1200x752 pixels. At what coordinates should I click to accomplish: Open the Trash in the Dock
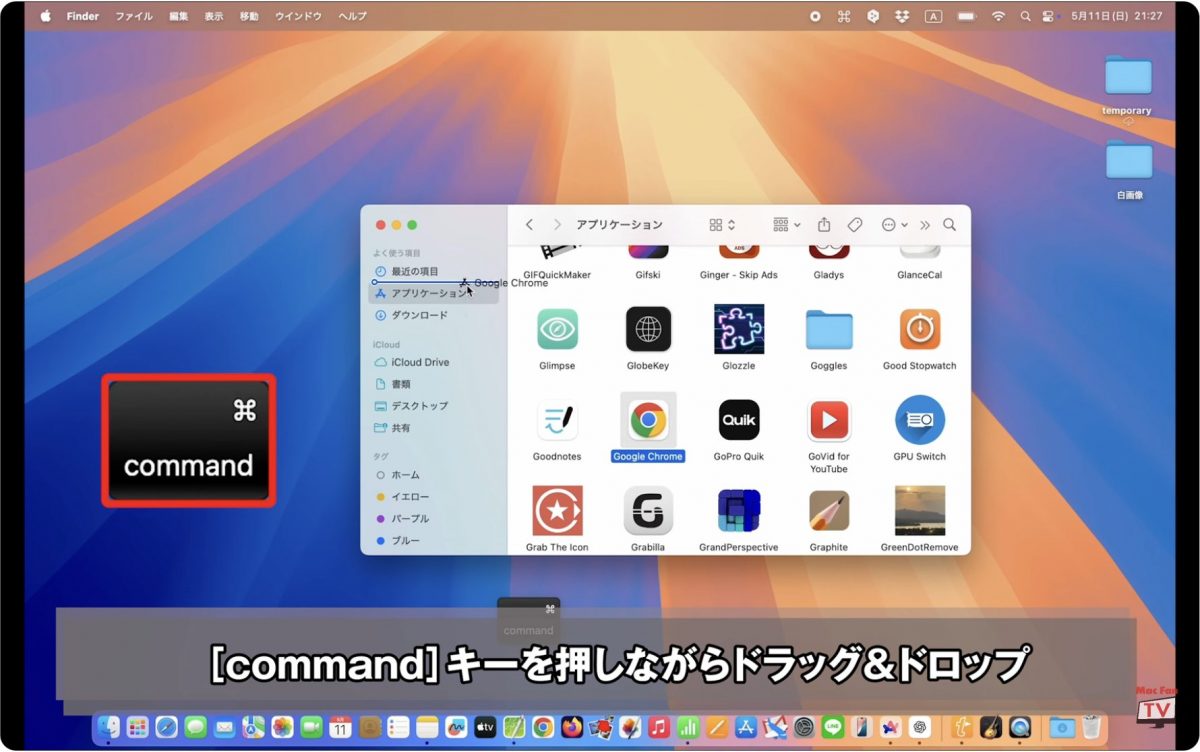1091,727
